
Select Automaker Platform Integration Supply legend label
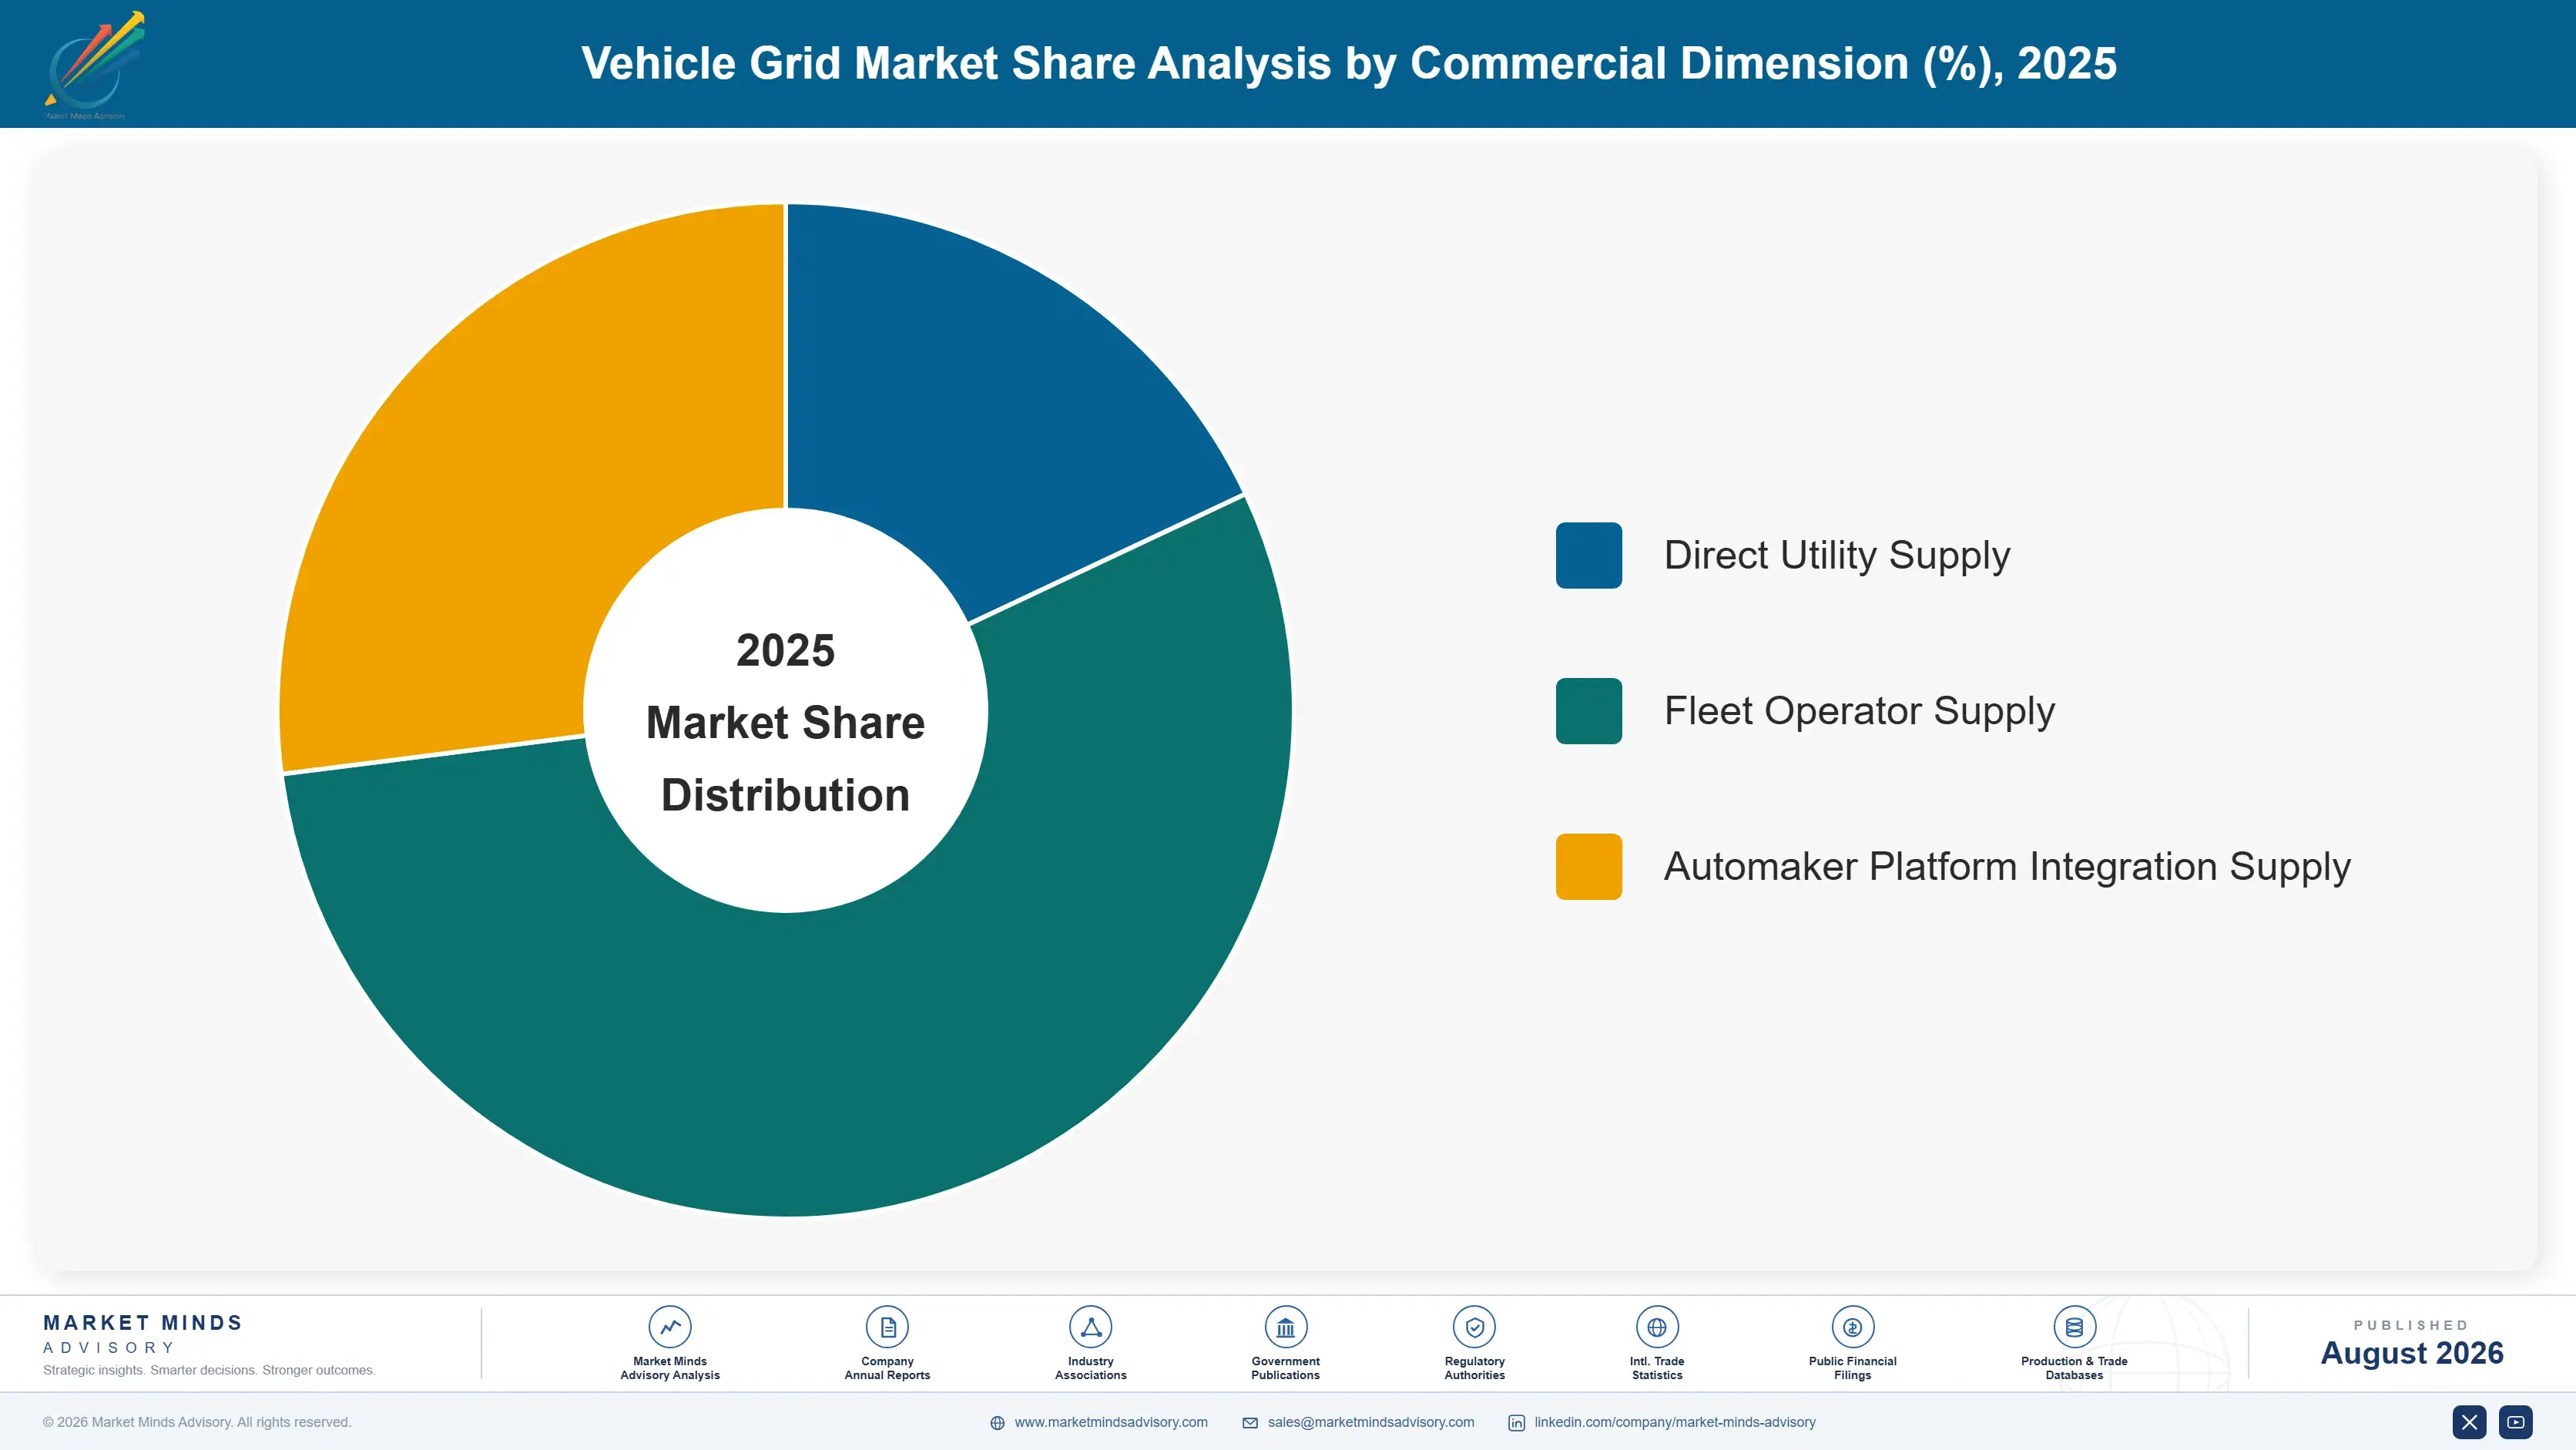tap(2007, 867)
